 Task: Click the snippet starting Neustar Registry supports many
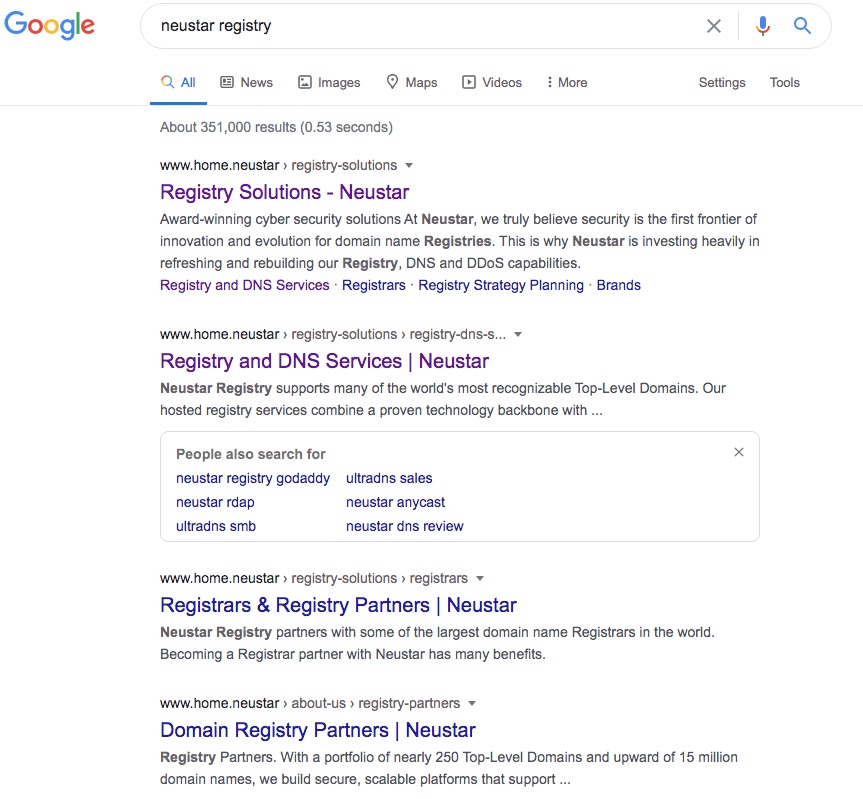443,399
